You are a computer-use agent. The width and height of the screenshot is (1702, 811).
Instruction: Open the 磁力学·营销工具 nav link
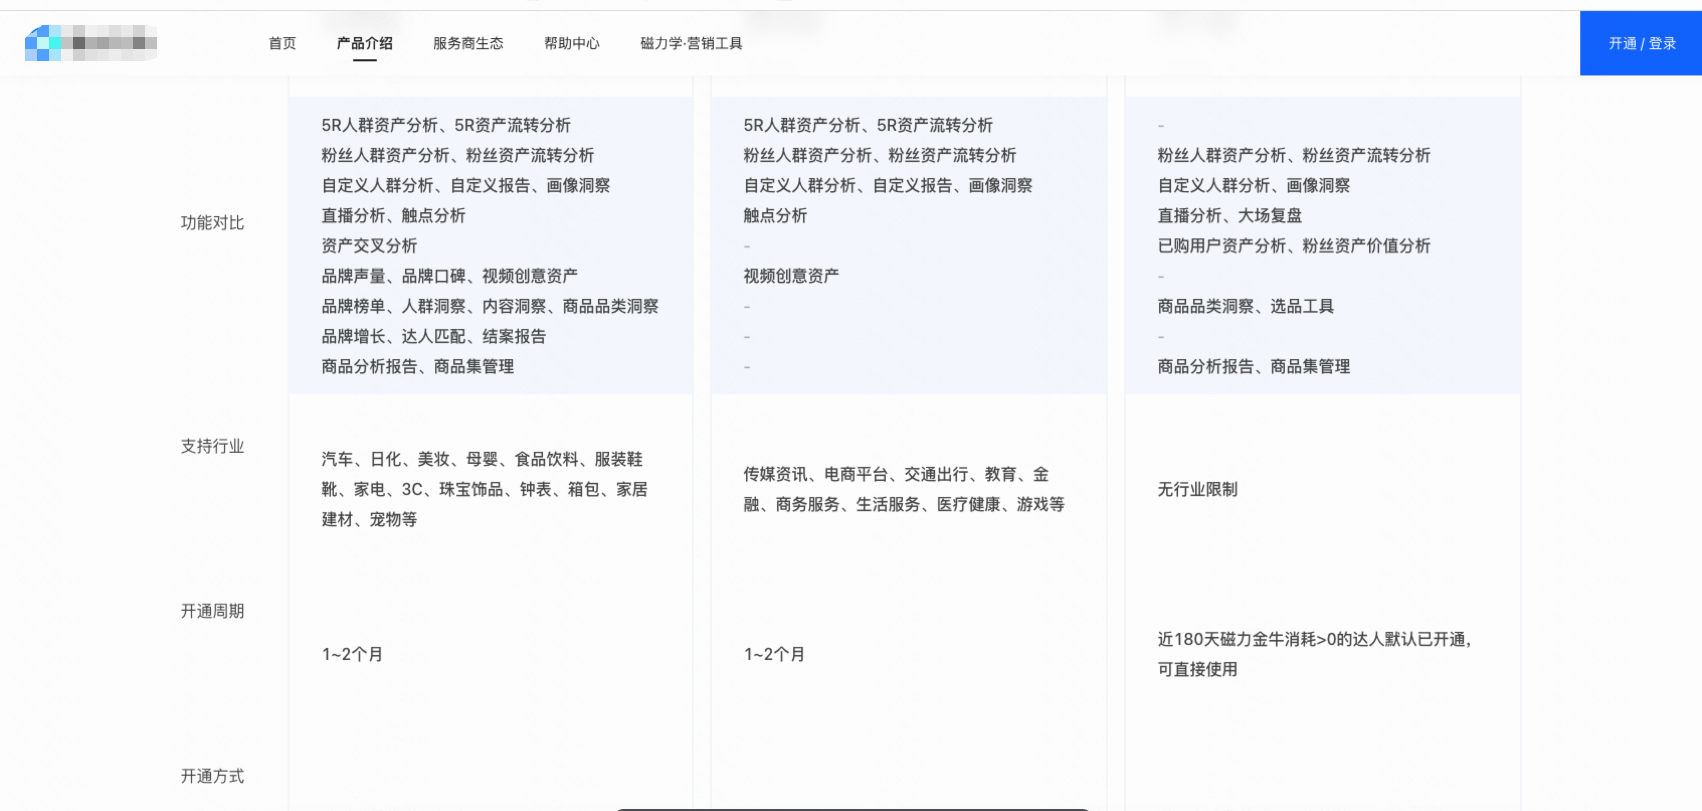pyautogui.click(x=691, y=43)
